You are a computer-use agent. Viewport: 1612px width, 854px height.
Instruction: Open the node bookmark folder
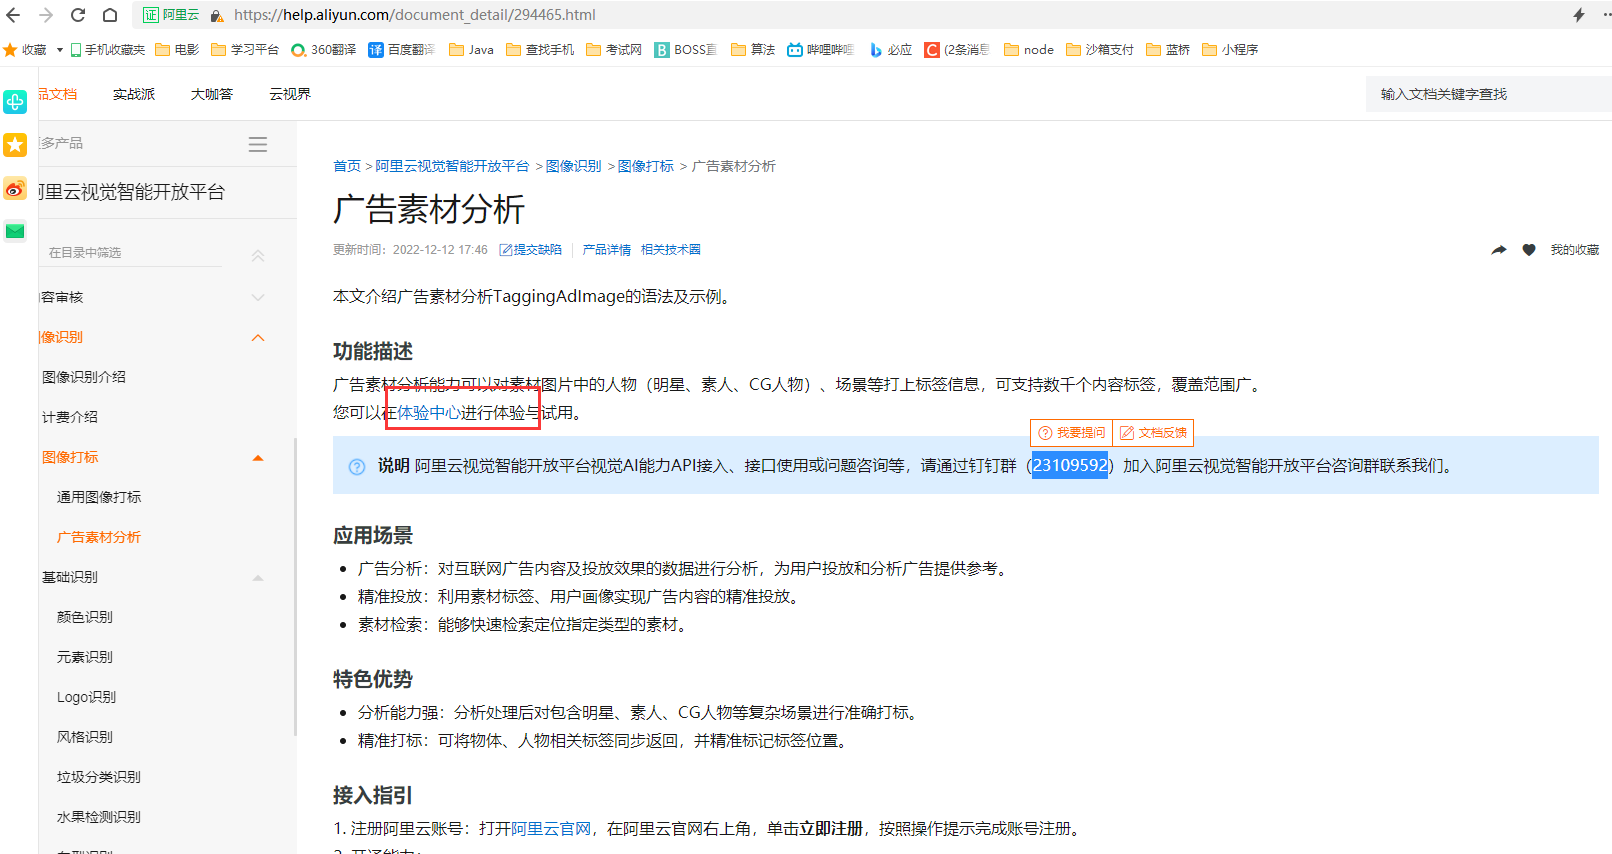tap(1029, 49)
